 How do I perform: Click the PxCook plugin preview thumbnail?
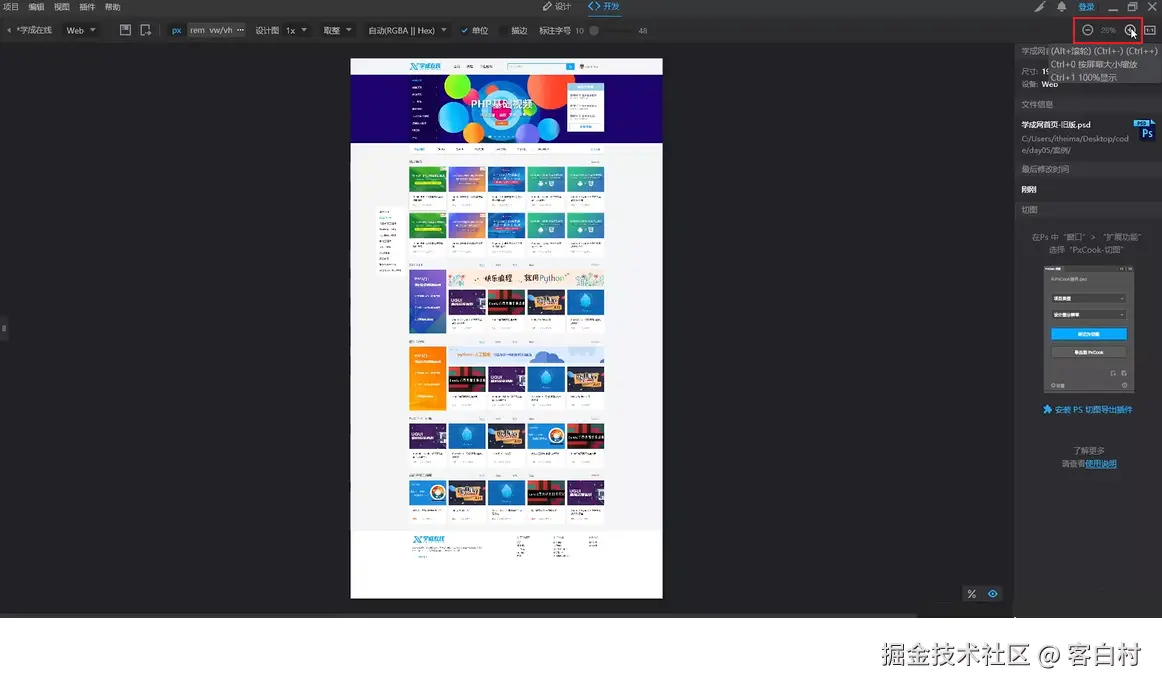pyautogui.click(x=1089, y=329)
